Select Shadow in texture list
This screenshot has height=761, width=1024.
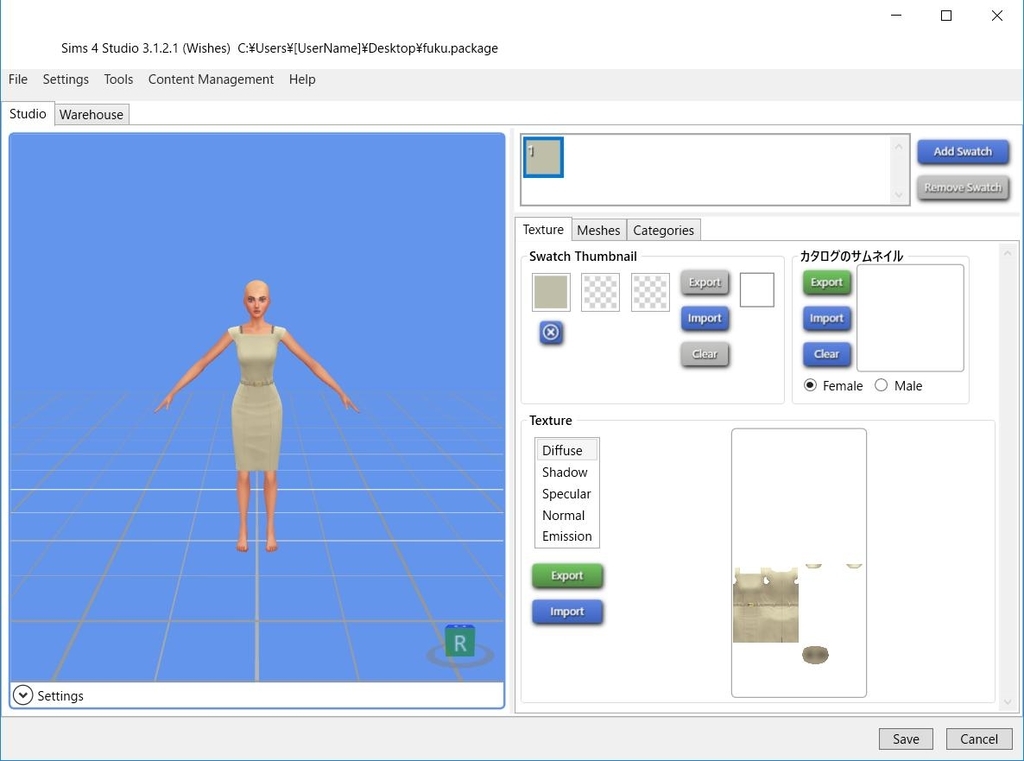(x=566, y=472)
